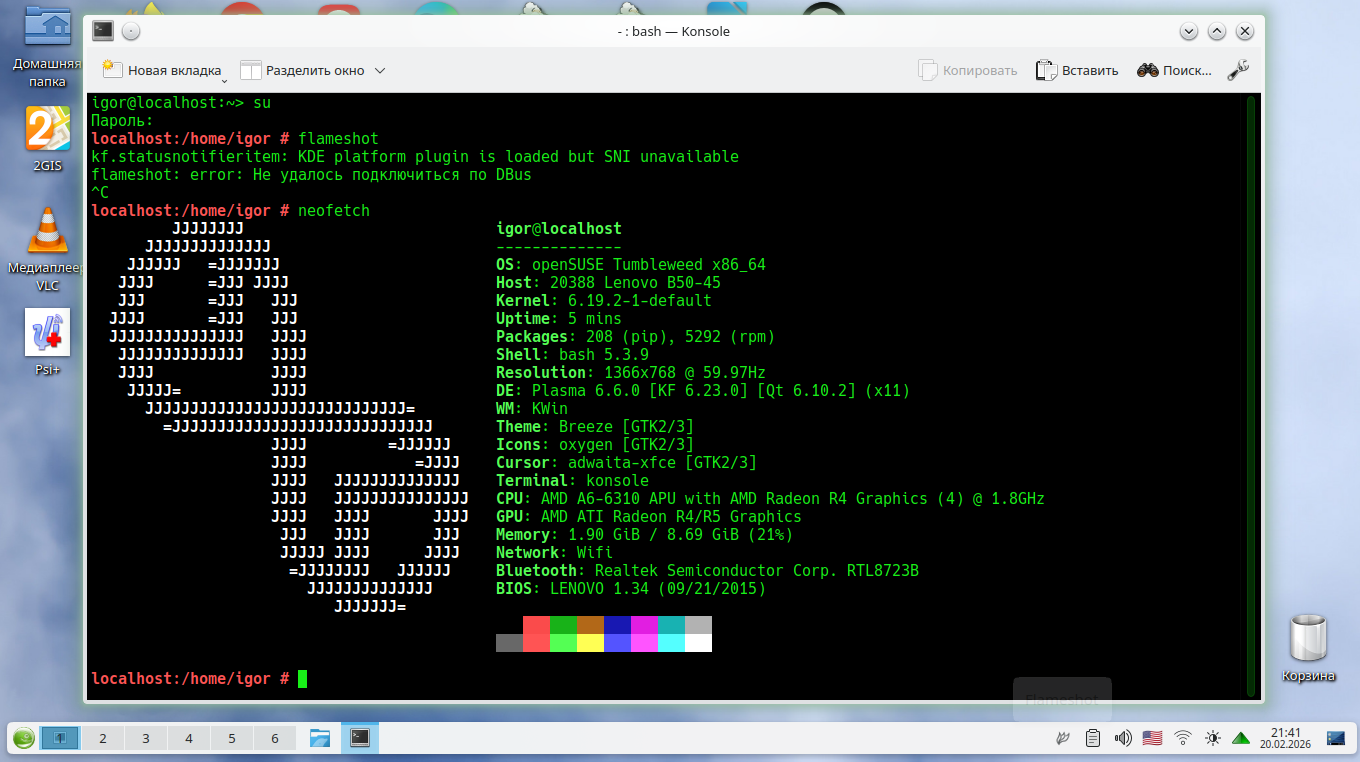The height and width of the screenshot is (762, 1360).
Task: Toggle pin on all desktops button
Action: point(132,31)
